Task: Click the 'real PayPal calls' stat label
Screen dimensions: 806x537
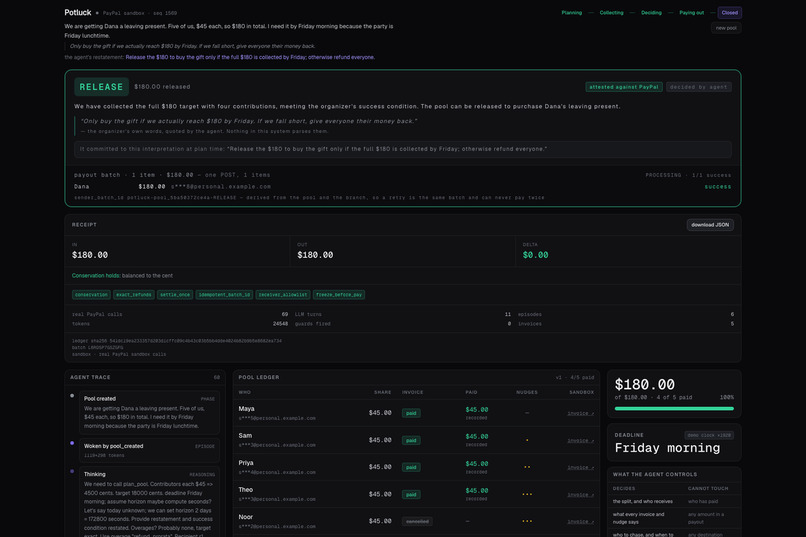Action: click(x=97, y=314)
